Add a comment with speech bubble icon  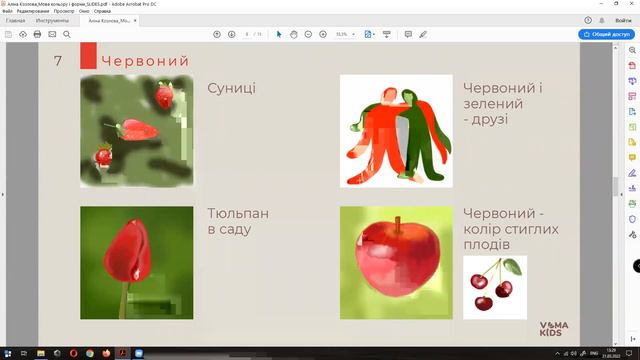[408, 34]
